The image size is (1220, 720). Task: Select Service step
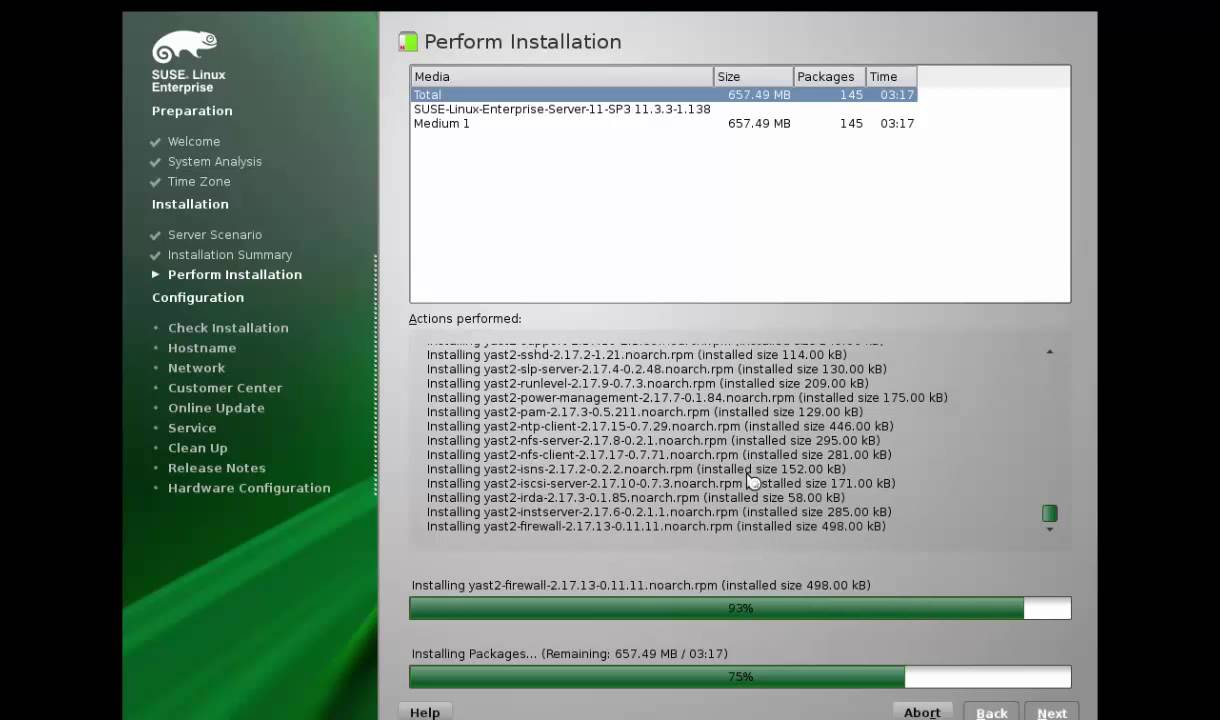coord(192,428)
